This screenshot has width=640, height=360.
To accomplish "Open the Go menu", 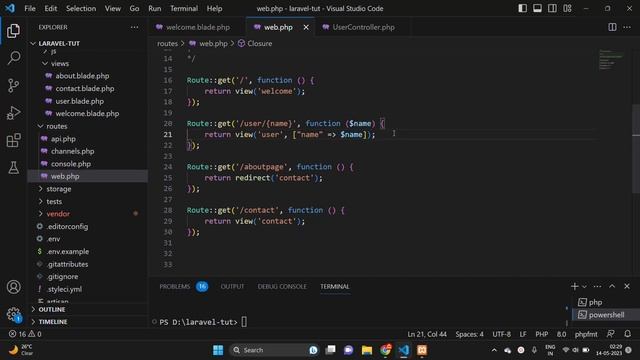I will (x=134, y=8).
